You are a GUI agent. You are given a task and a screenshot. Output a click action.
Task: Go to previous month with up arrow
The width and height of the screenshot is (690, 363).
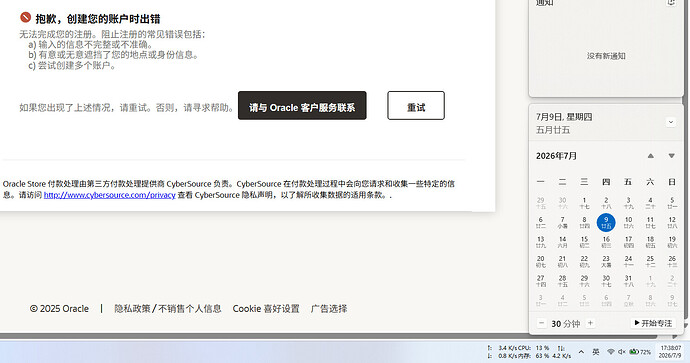(x=650, y=156)
